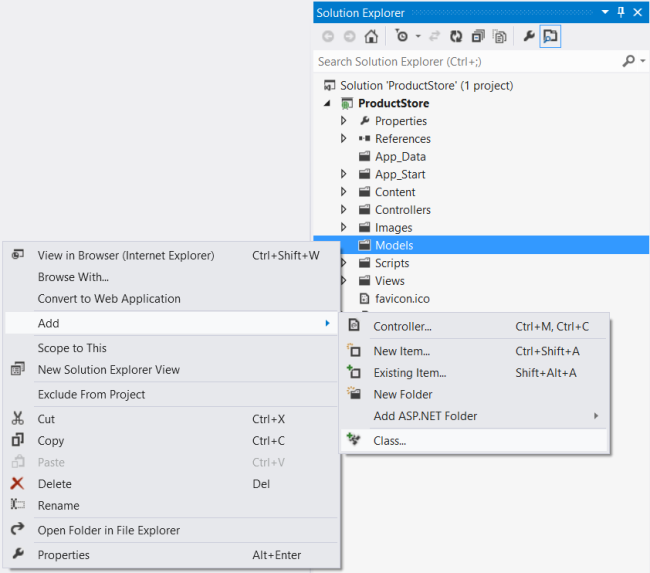
Task: Click the Home icon in Solution Explorer toolbar
Action: pyautogui.click(x=371, y=36)
